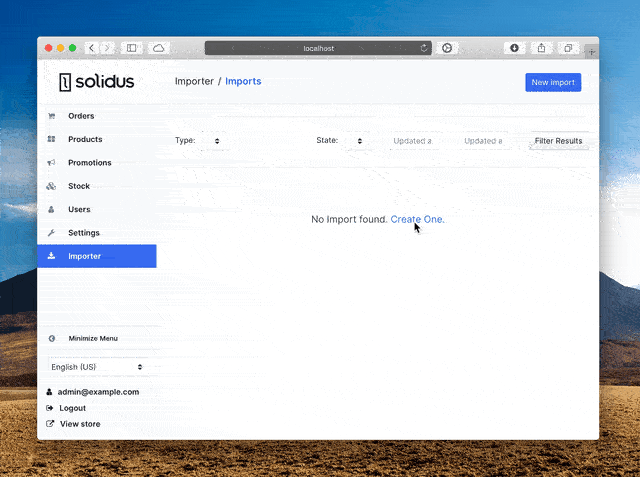Screen dimensions: 640x477
Task: Click the first Updated at field
Action: 413,141
